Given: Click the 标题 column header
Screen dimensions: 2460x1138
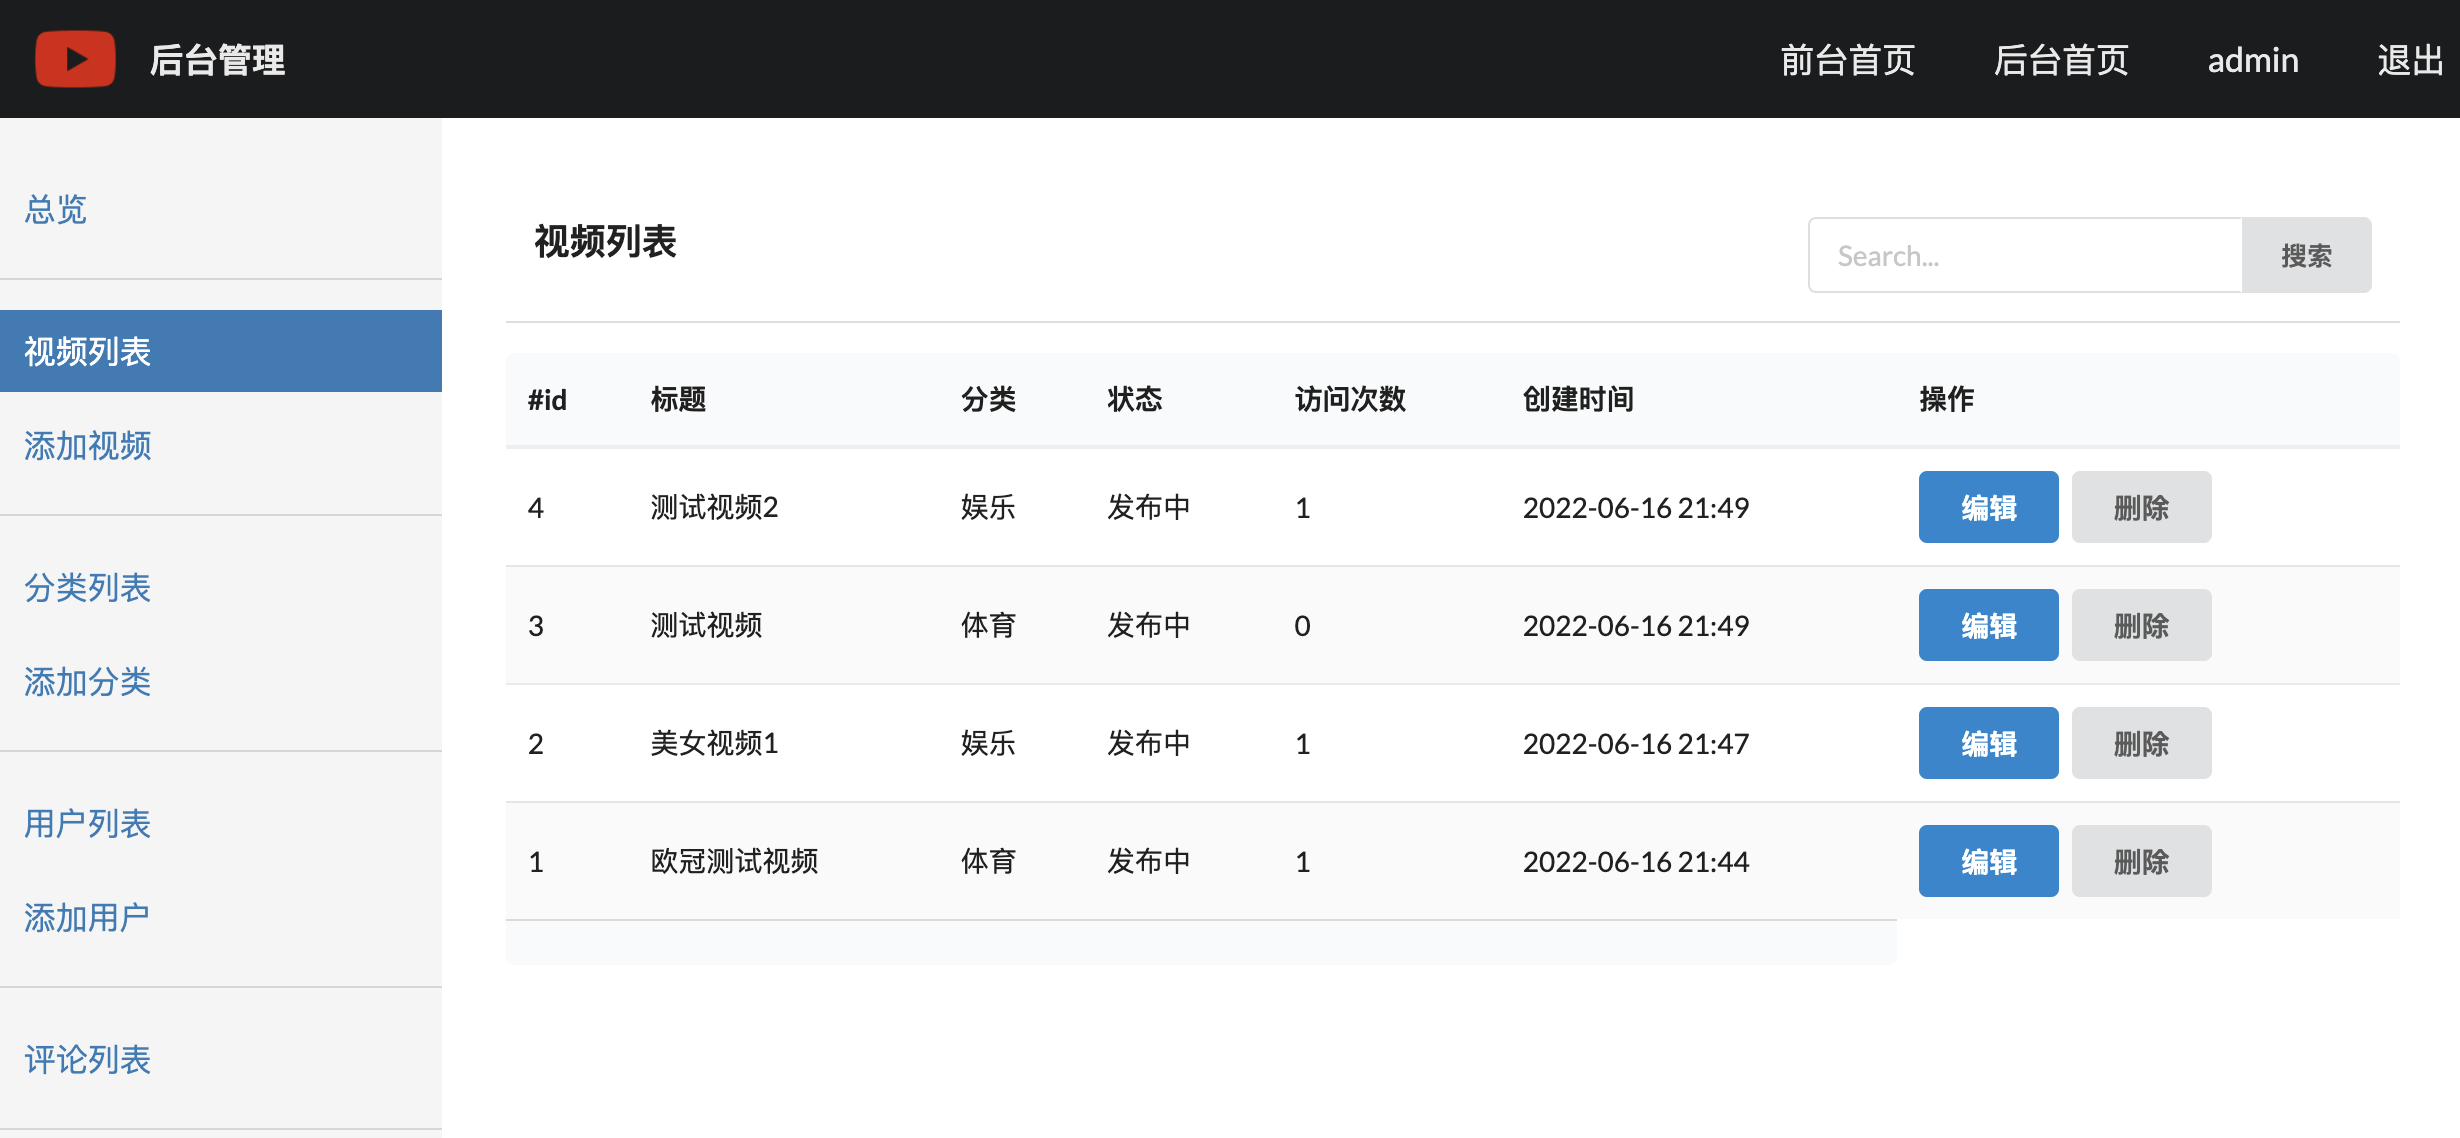Looking at the screenshot, I should (678, 399).
